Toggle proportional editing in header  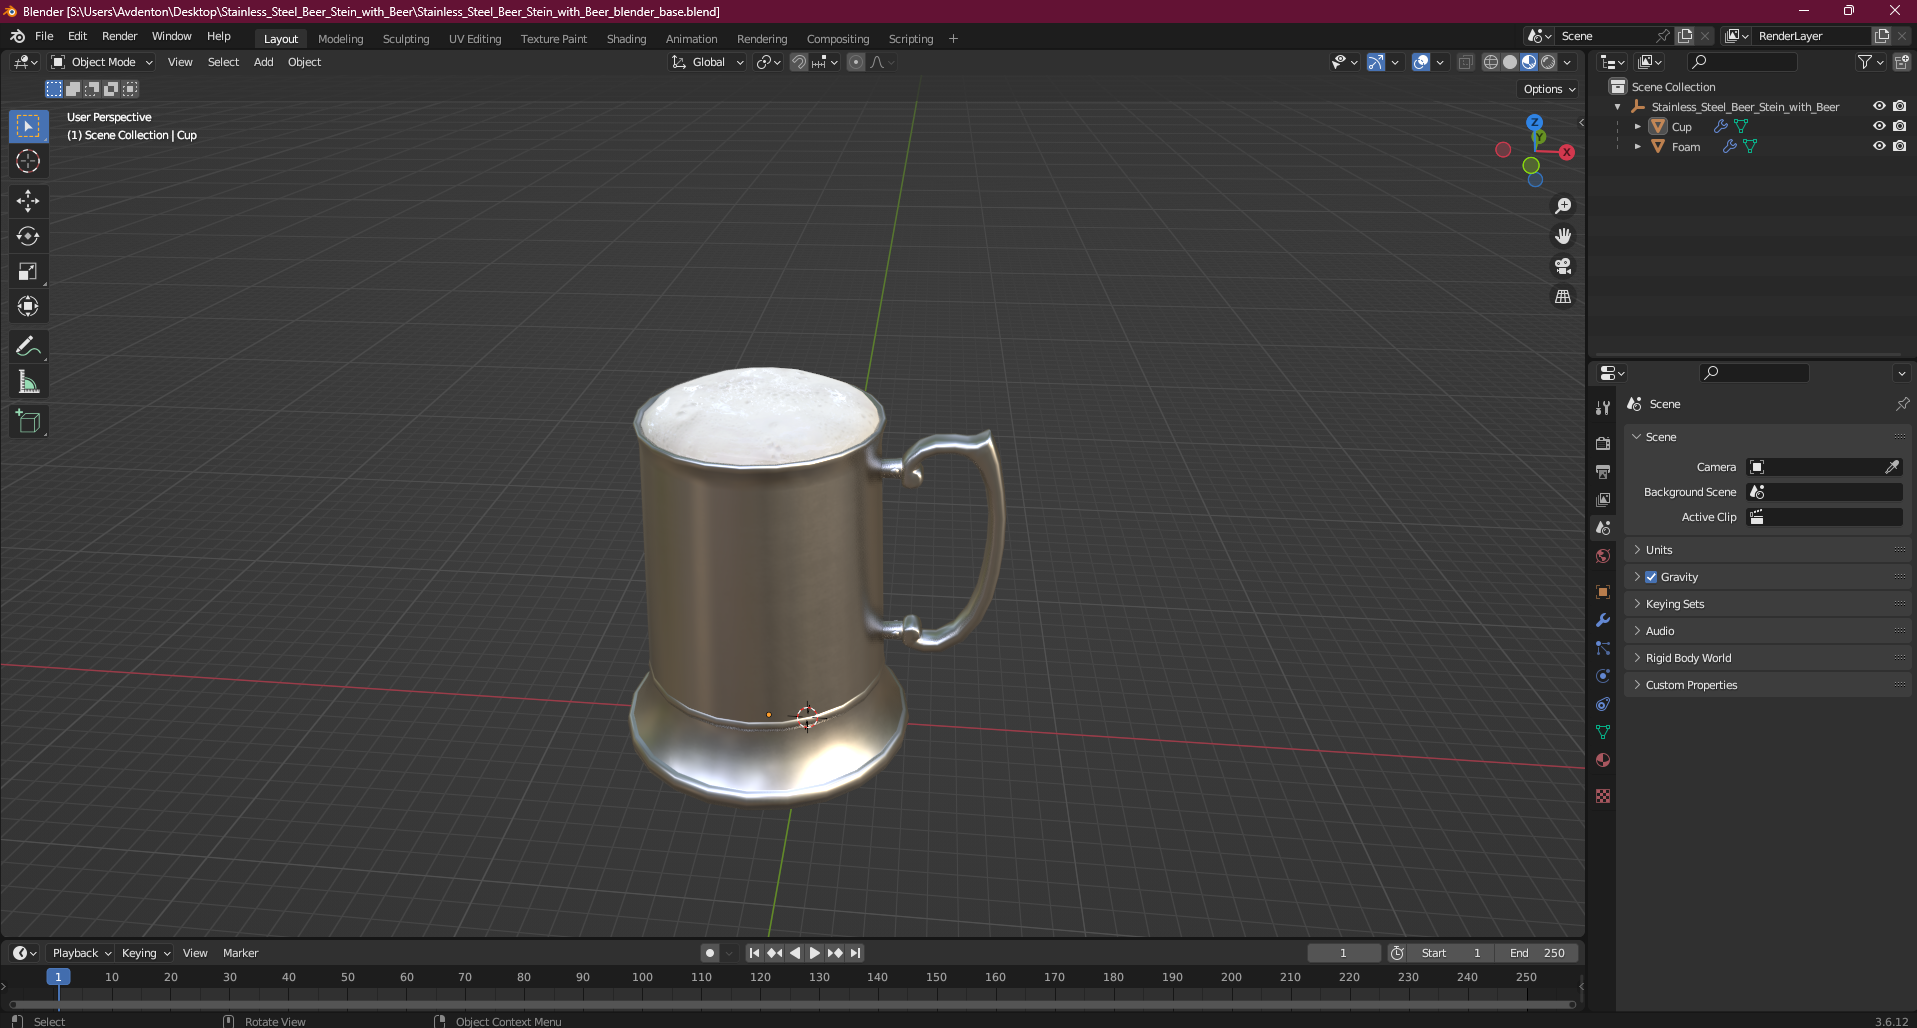point(856,62)
